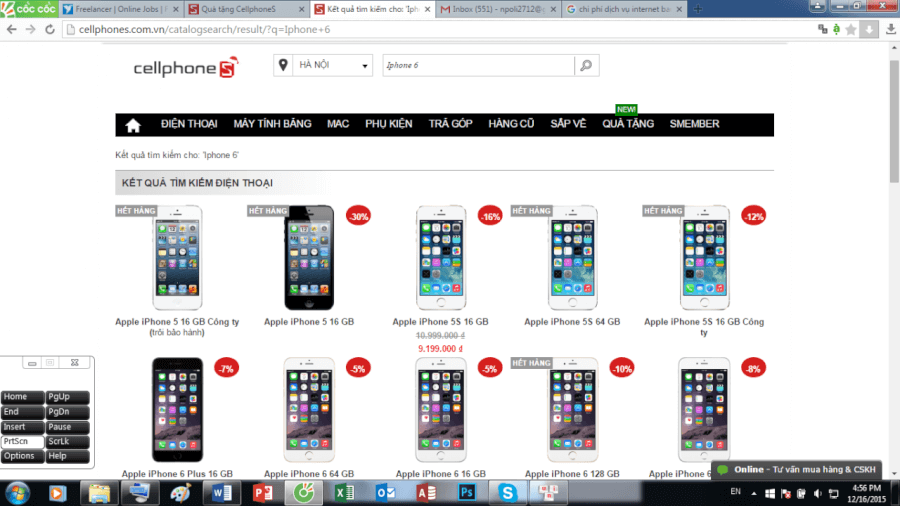Screen dimensions: 900x506
Task: Open Photoshop from the taskbar
Action: [x=467, y=493]
